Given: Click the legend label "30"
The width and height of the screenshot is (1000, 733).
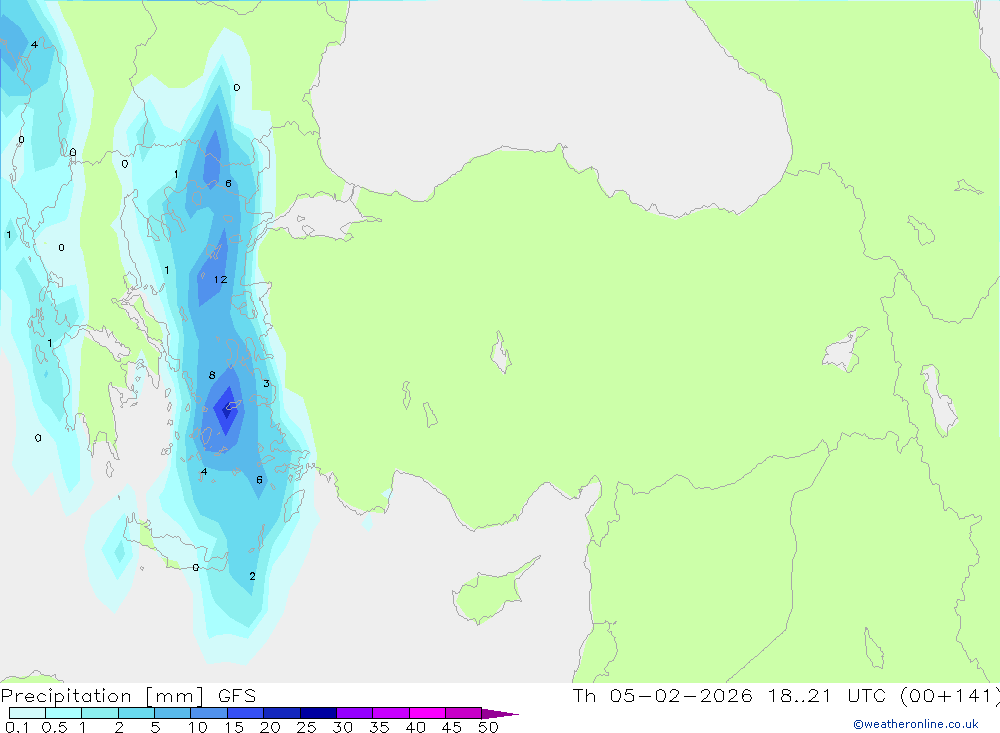Looking at the screenshot, I should click(x=342, y=727).
